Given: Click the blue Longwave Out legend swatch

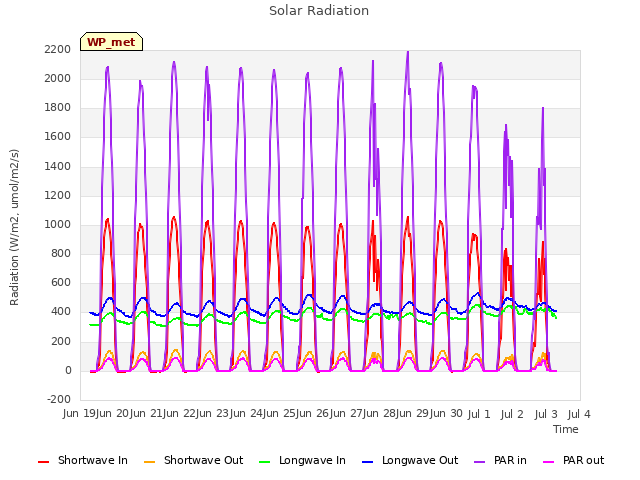Looking at the screenshot, I should tap(367, 462).
